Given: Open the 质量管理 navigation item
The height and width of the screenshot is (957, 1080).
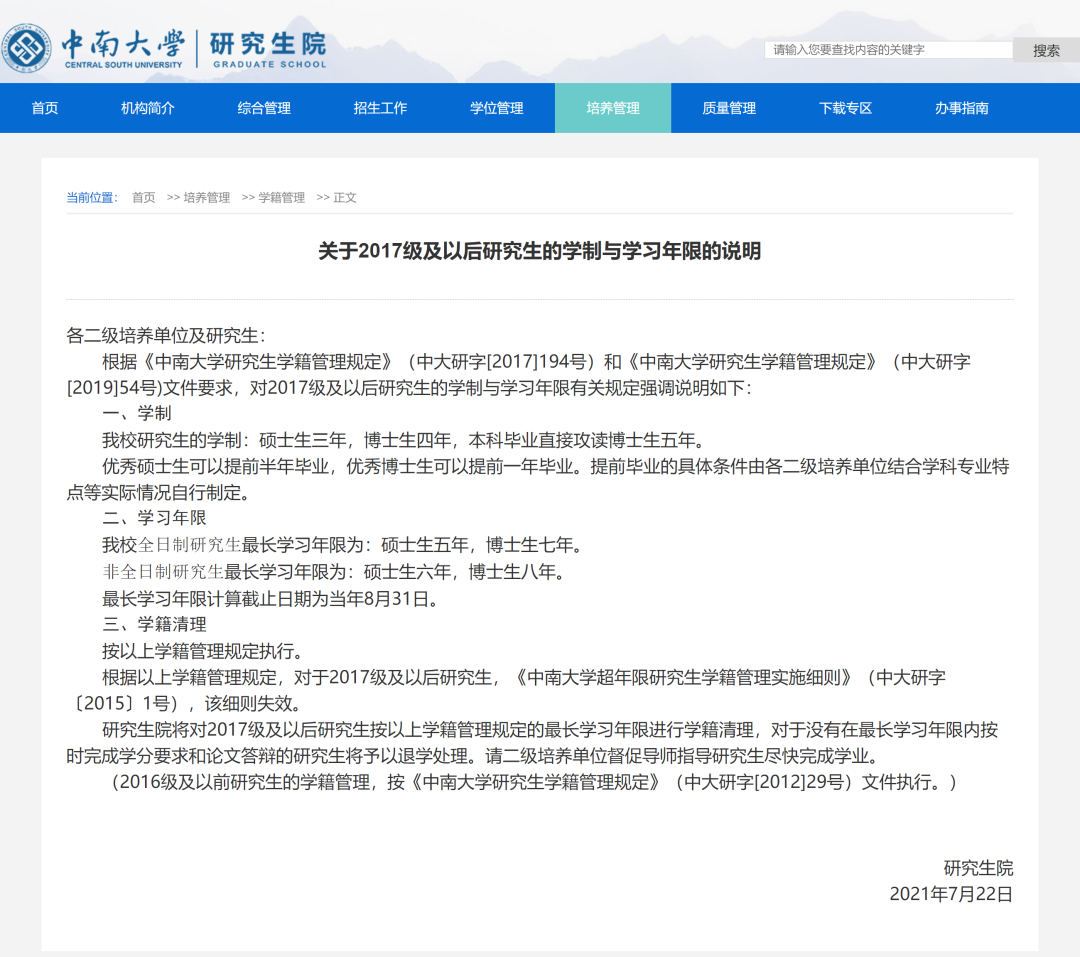Looking at the screenshot, I should coord(729,108).
